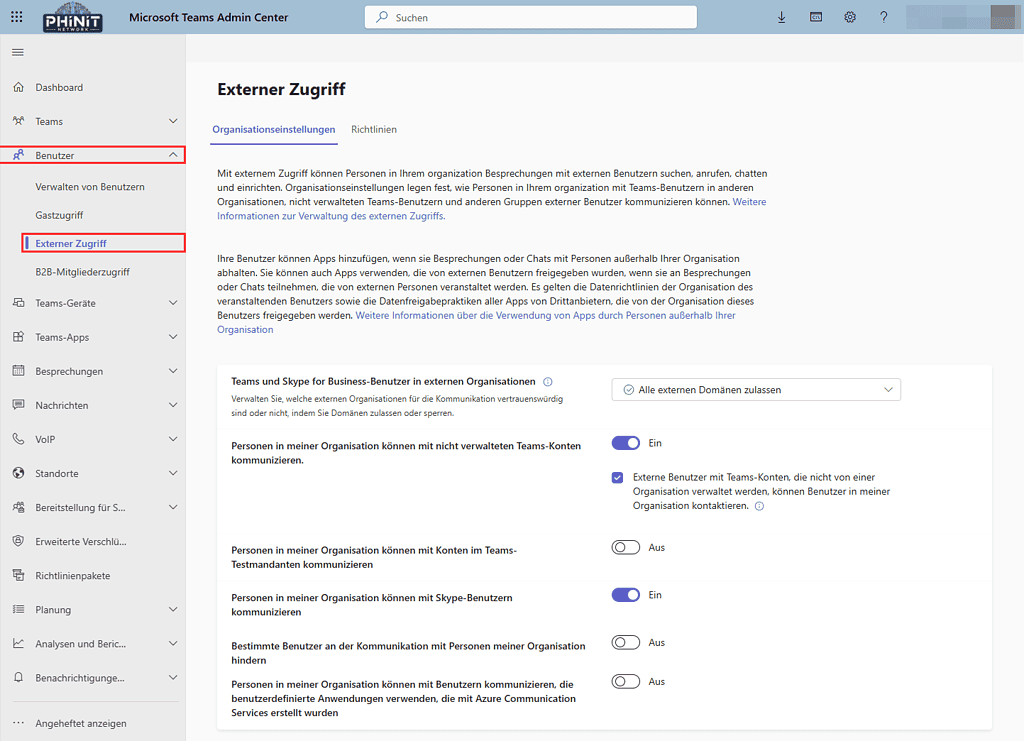Screen dimensions: 1024x741
Task: Click the Suchen search field
Action: coord(530,17)
